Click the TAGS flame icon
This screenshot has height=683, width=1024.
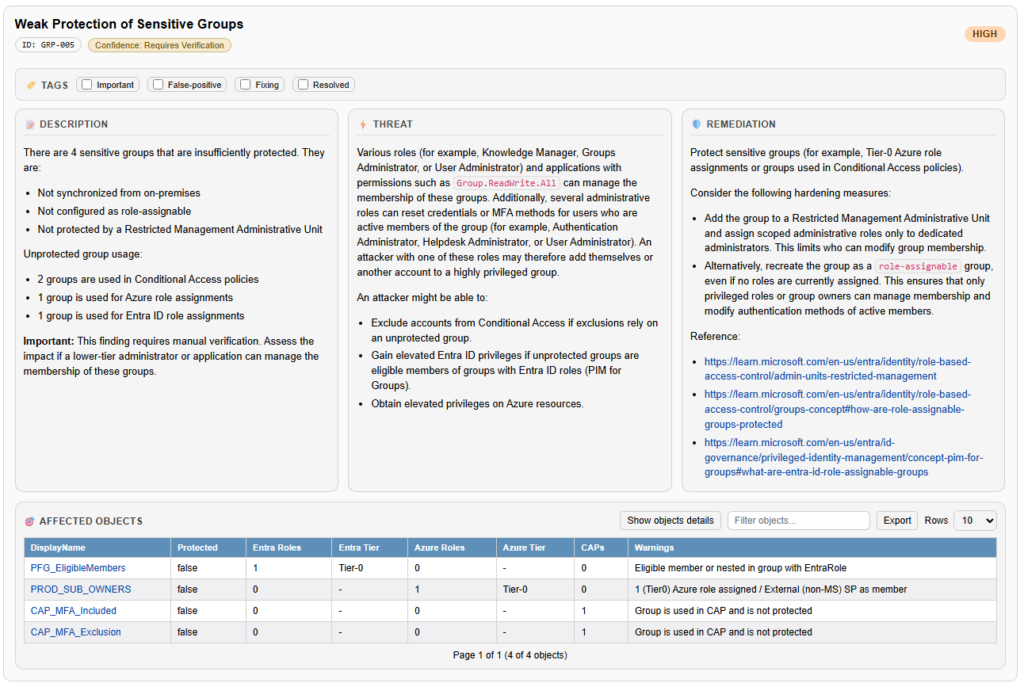click(x=31, y=84)
